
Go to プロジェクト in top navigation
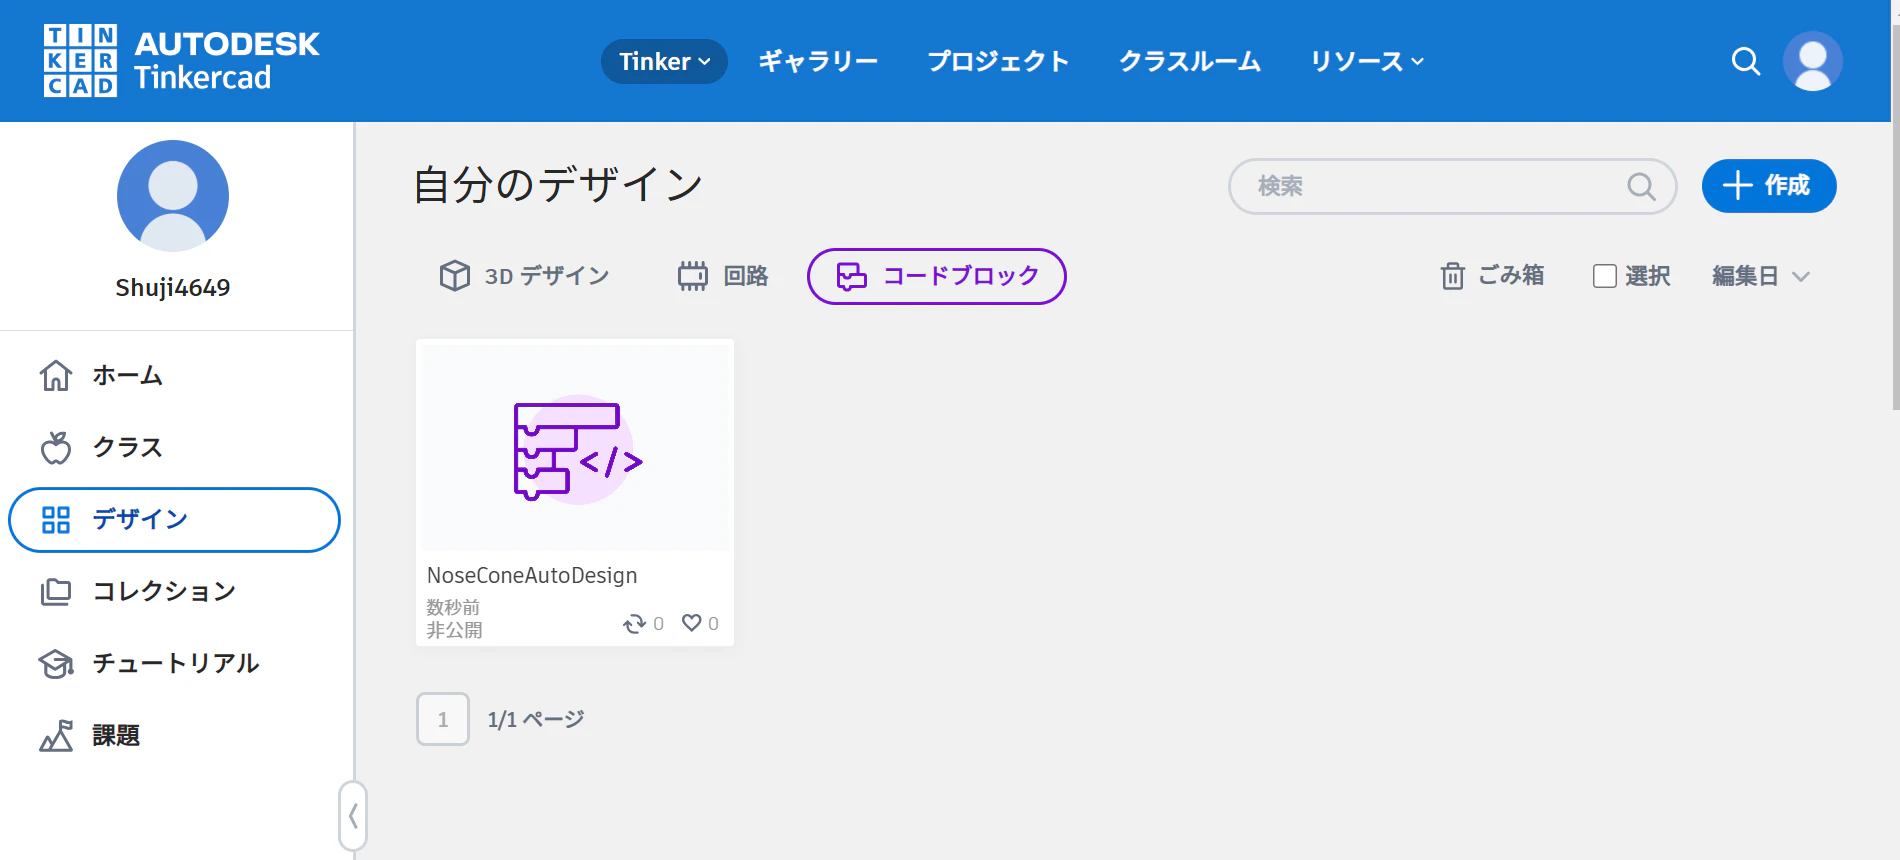coord(998,61)
